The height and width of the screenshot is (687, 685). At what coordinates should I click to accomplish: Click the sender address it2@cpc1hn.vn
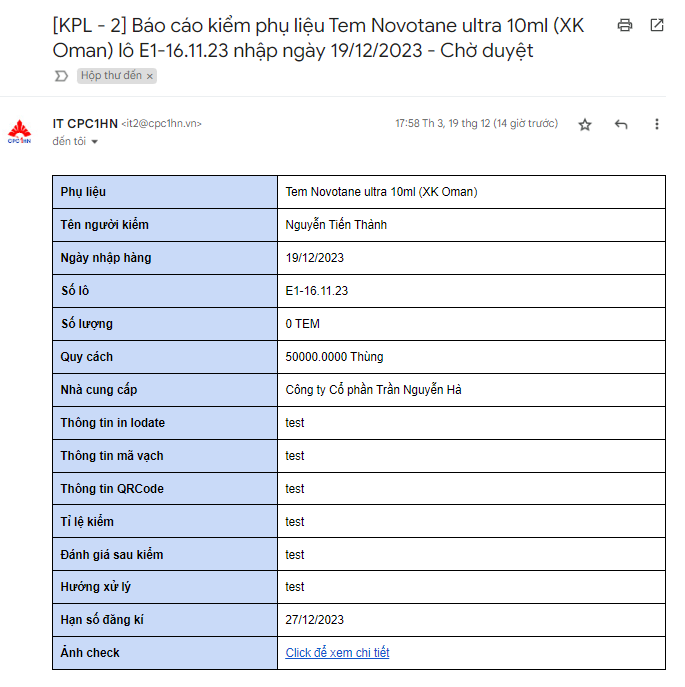(x=161, y=124)
